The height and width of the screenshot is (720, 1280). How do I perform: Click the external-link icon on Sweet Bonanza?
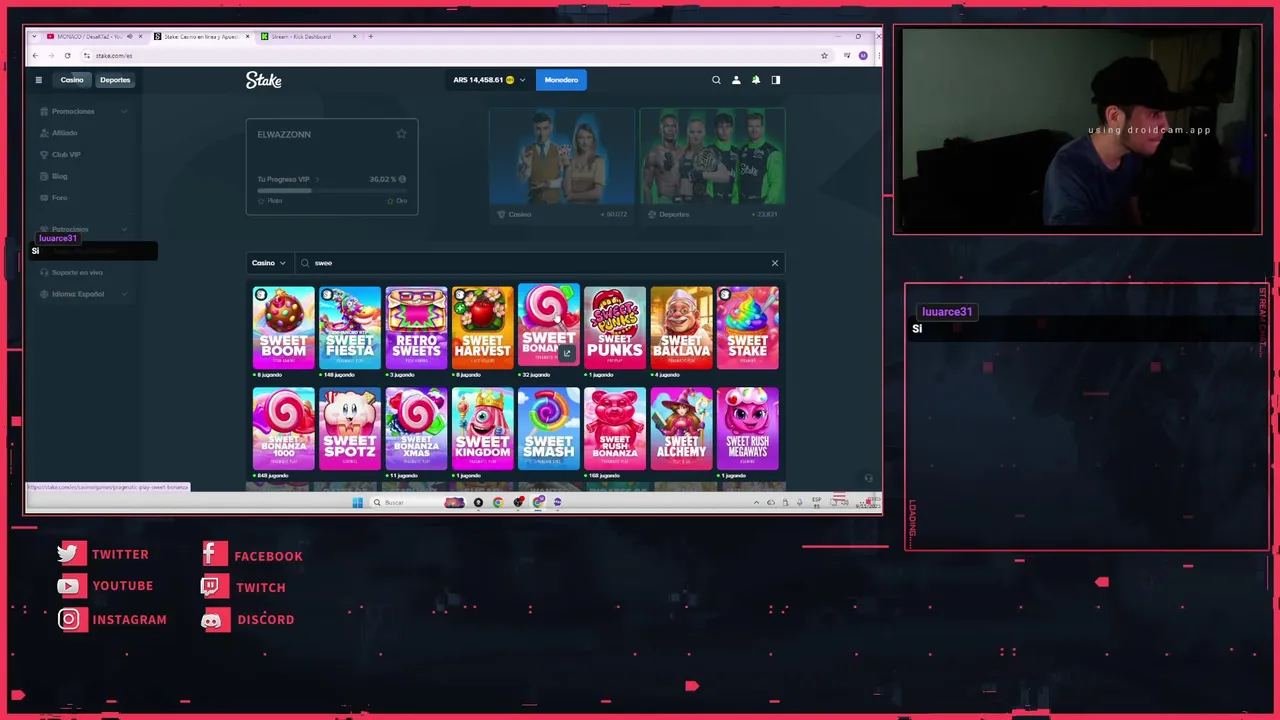(x=567, y=353)
